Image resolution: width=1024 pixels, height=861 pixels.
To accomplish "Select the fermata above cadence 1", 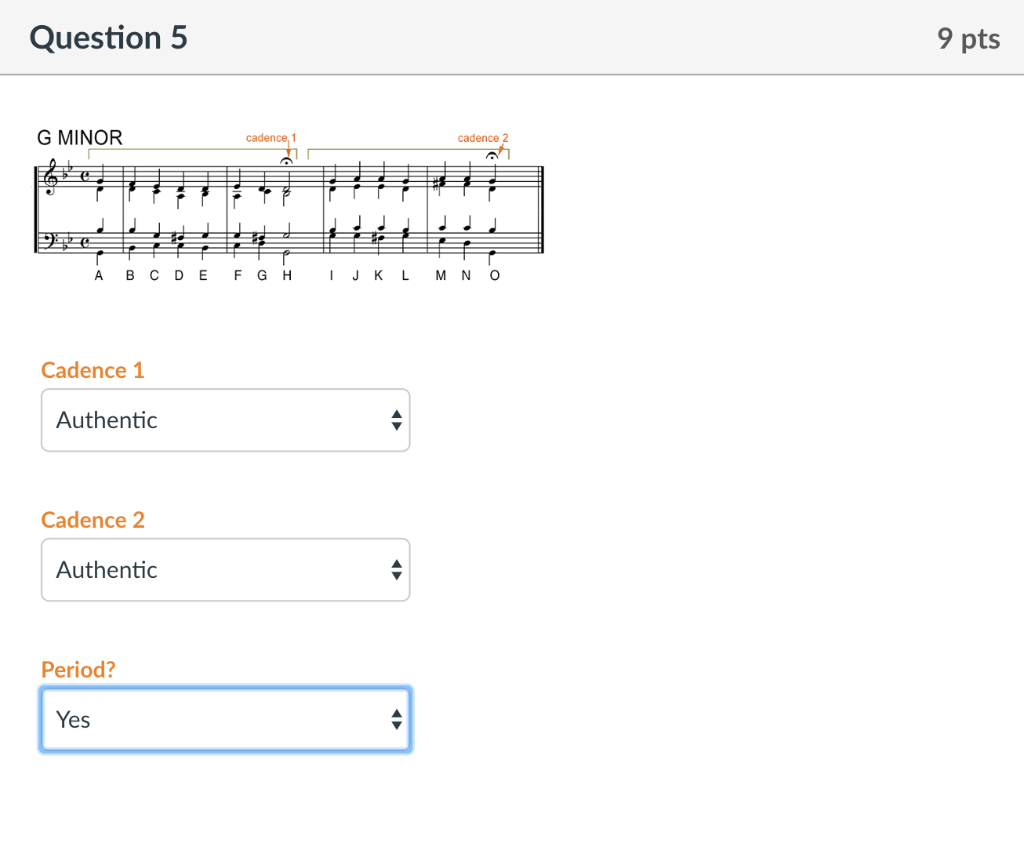I will click(285, 158).
